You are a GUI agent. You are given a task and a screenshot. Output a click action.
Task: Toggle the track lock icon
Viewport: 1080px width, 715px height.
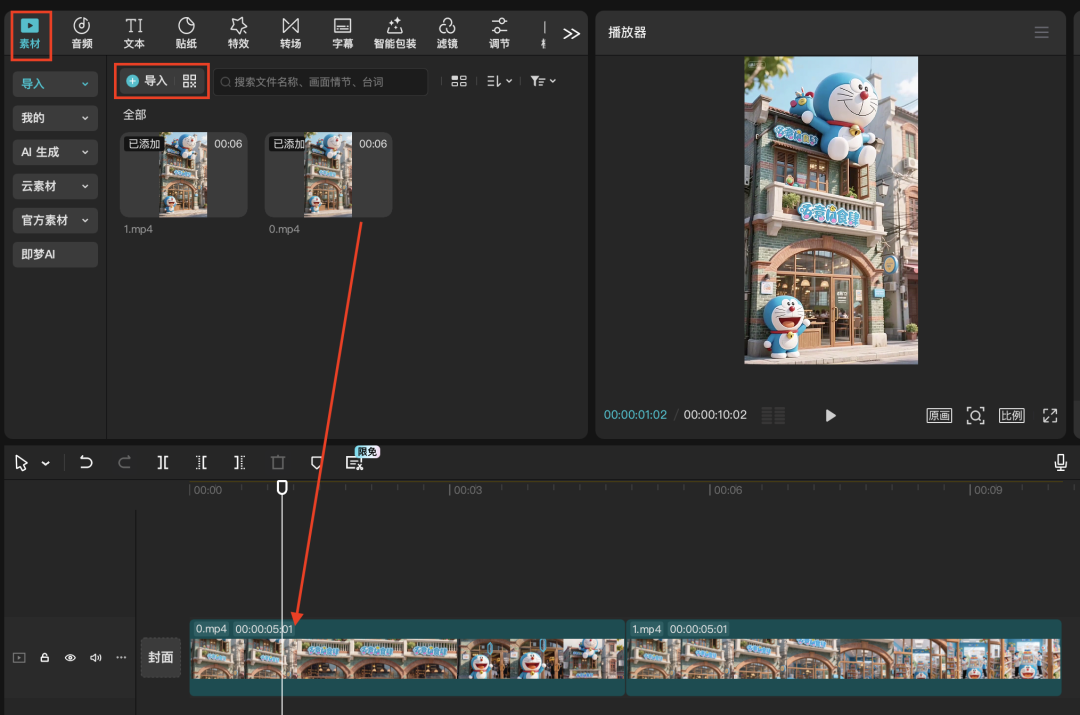tap(45, 658)
